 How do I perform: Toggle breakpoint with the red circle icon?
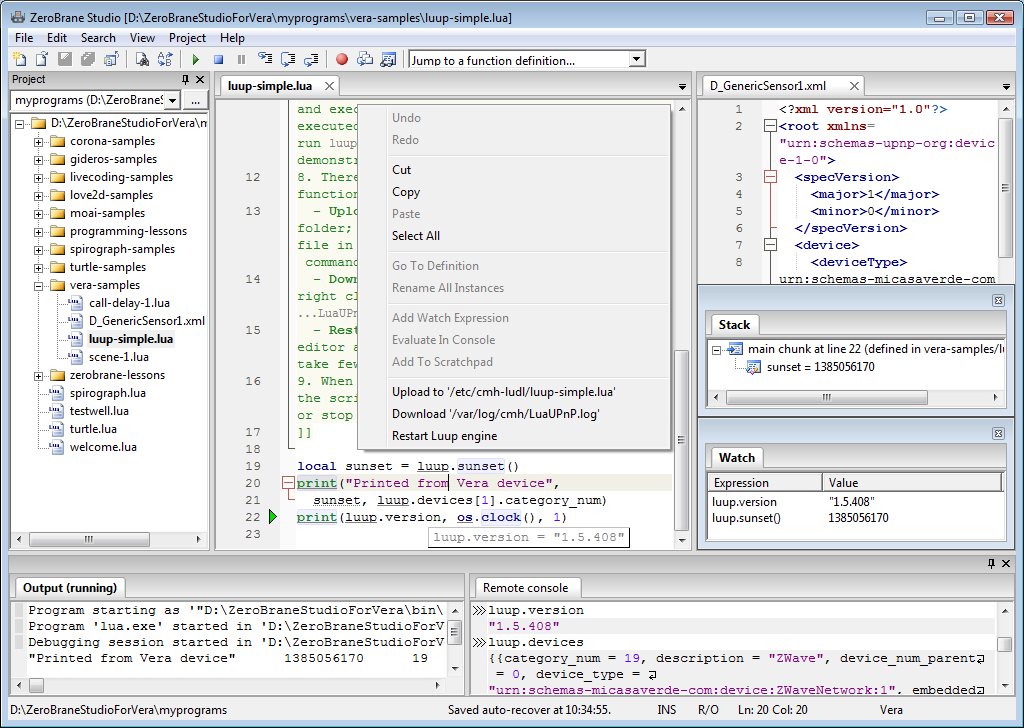[x=342, y=59]
